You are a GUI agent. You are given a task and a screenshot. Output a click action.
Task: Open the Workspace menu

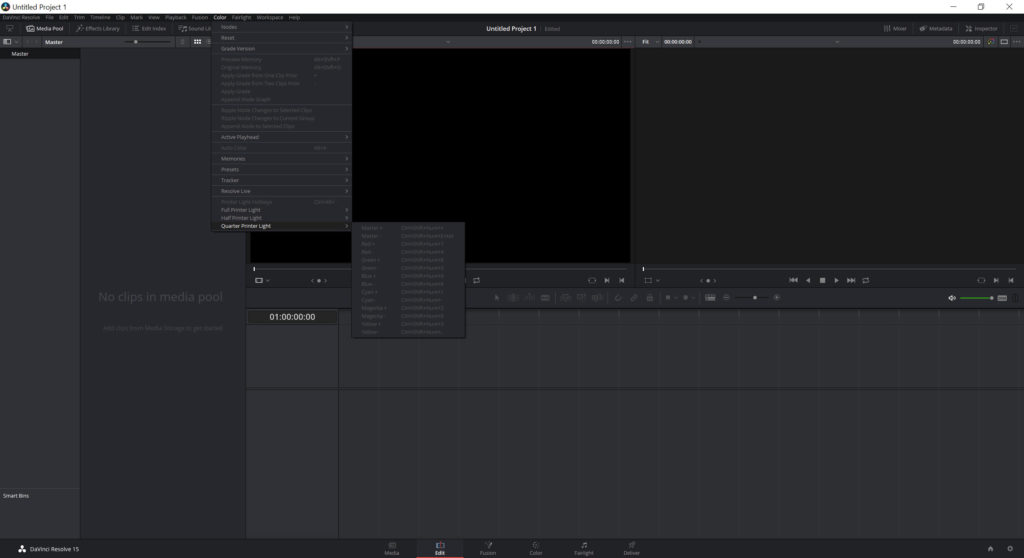tap(270, 18)
